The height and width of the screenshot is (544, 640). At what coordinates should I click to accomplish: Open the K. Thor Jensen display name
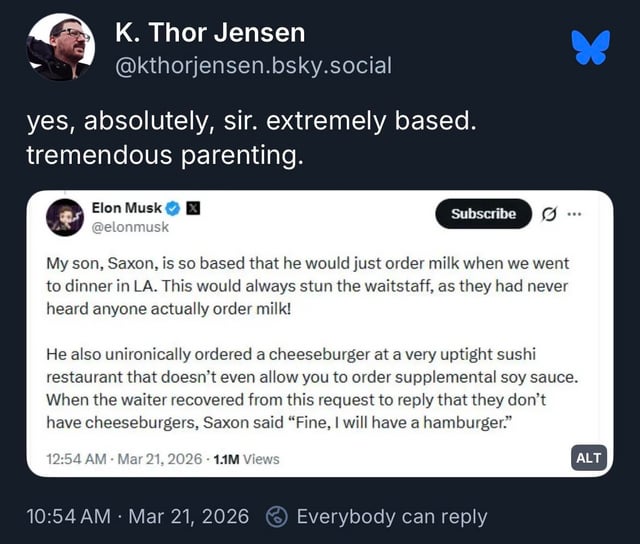[x=210, y=32]
